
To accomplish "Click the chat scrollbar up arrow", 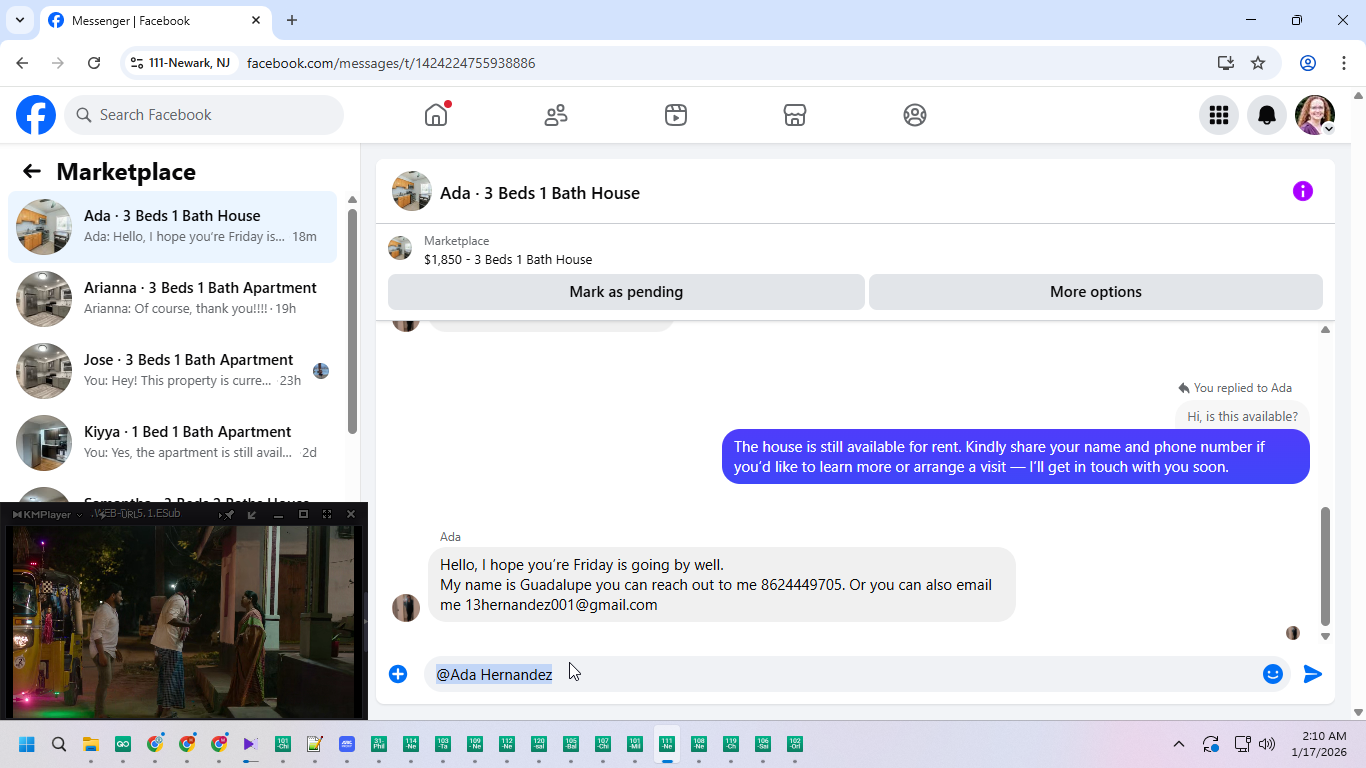I will click(x=1325, y=329).
